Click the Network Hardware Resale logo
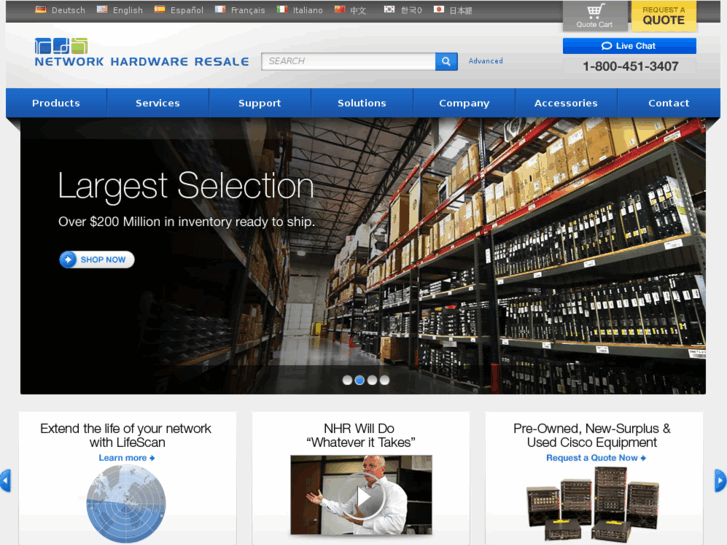727x545 pixels. point(141,52)
